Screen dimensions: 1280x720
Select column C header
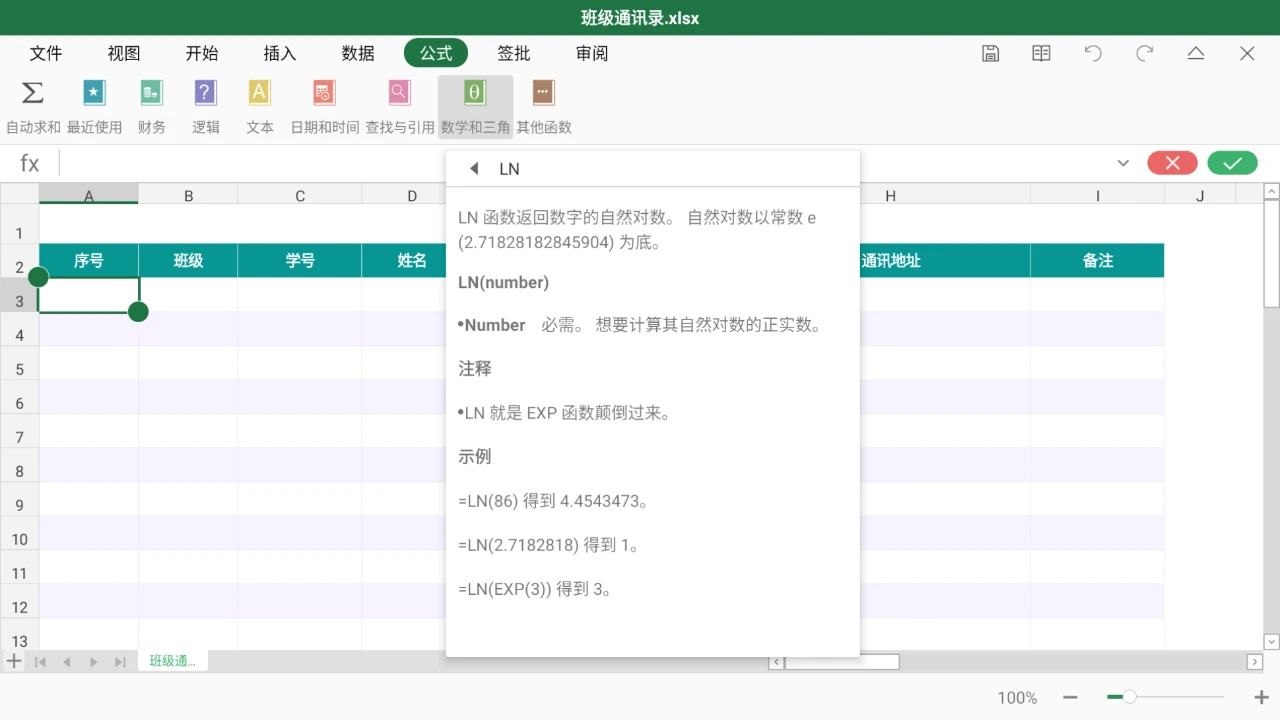click(300, 196)
